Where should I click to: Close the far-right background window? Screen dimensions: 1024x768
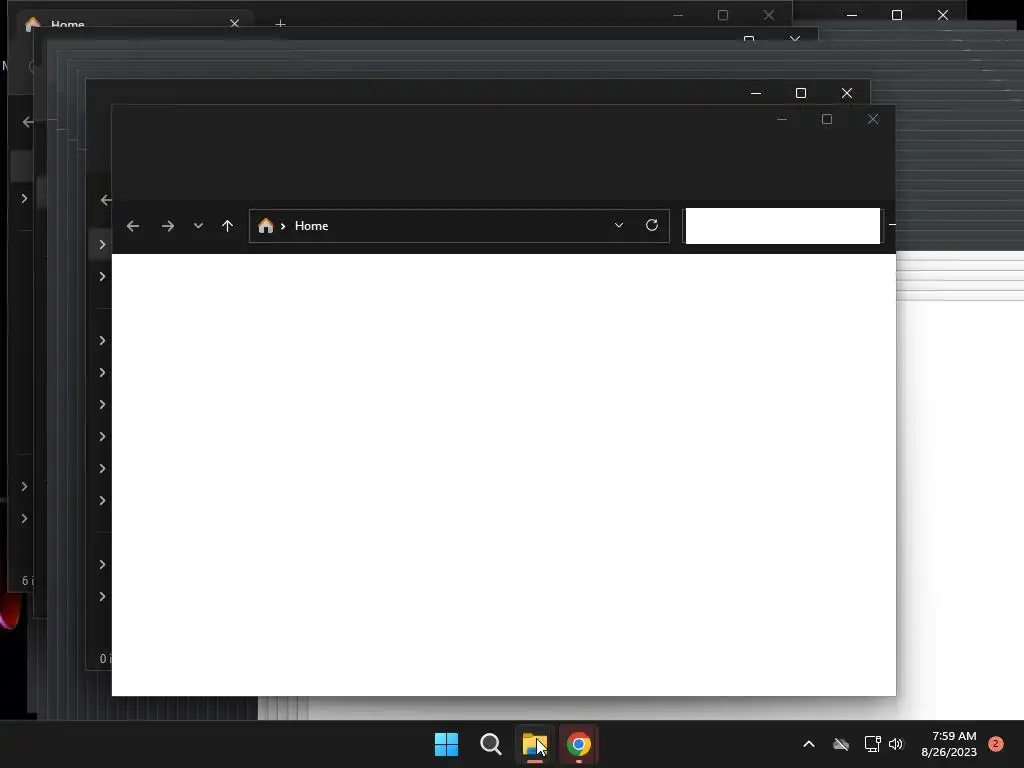942,15
